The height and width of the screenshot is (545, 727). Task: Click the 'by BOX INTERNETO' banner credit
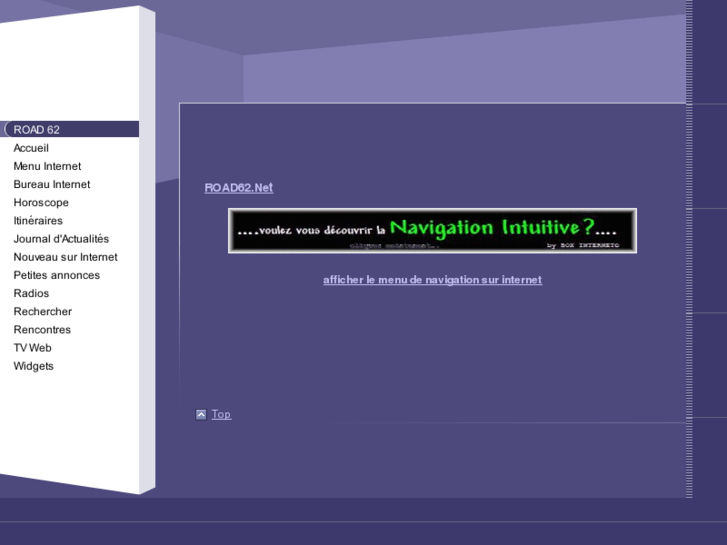[x=583, y=245]
